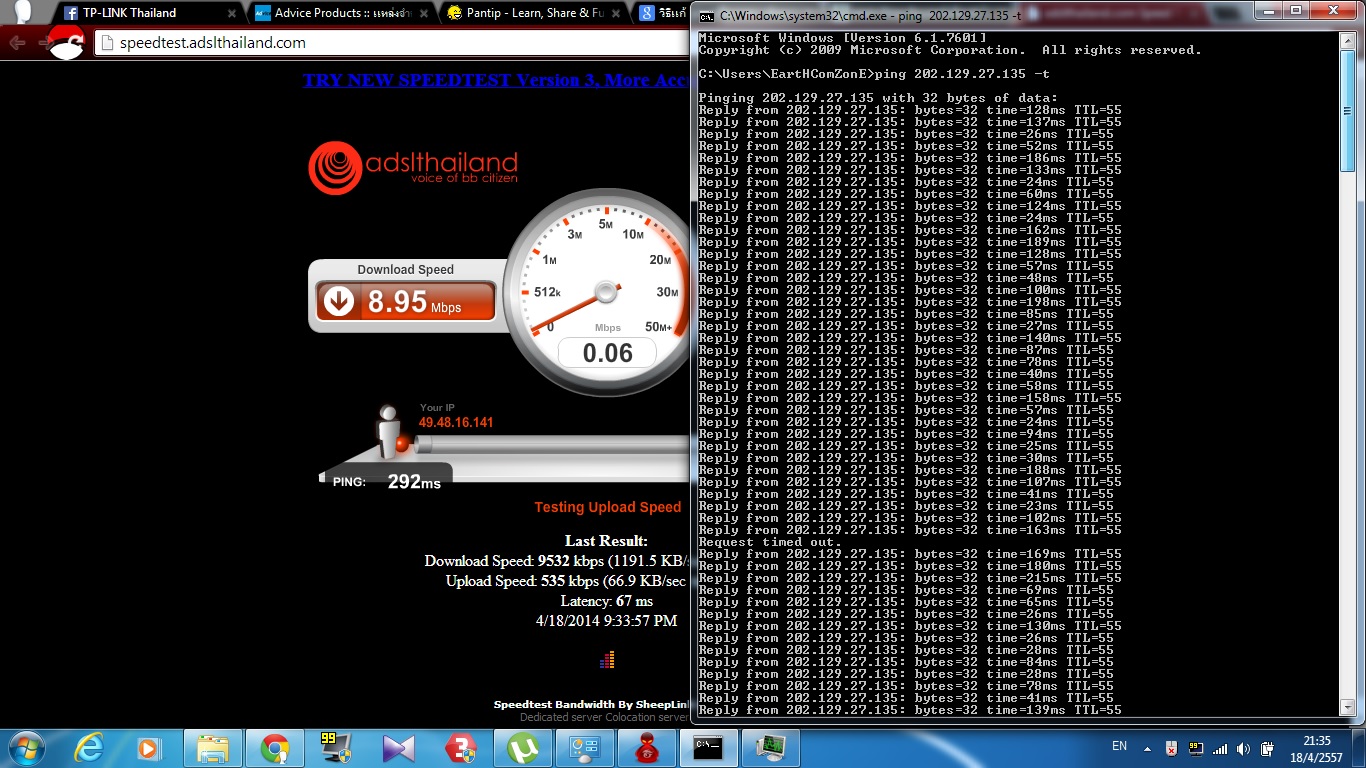Open the red question-mark shield taskbar icon
The width and height of the screenshot is (1366, 768).
[460, 747]
